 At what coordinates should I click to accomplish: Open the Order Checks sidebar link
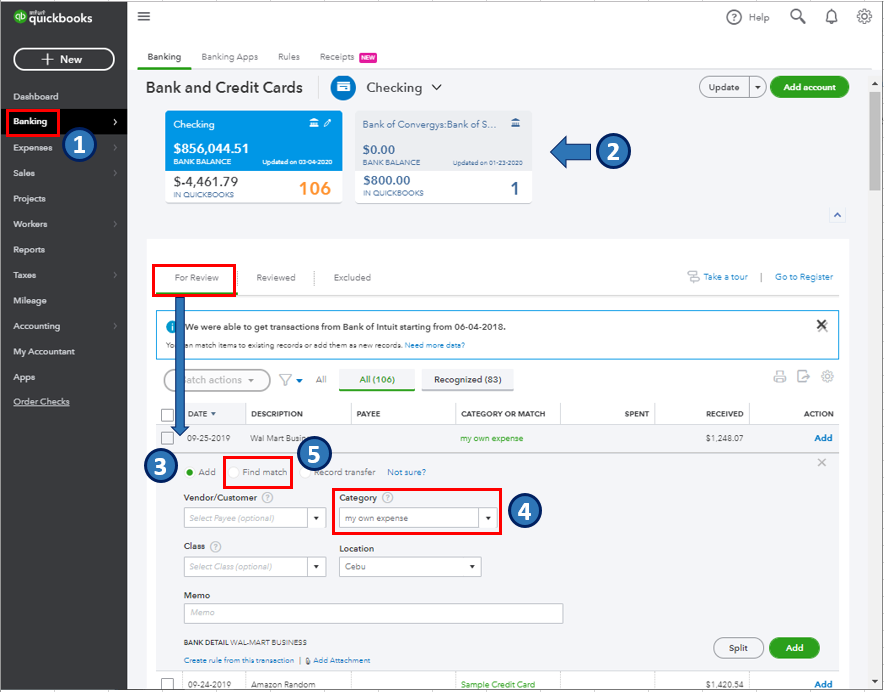[41, 402]
